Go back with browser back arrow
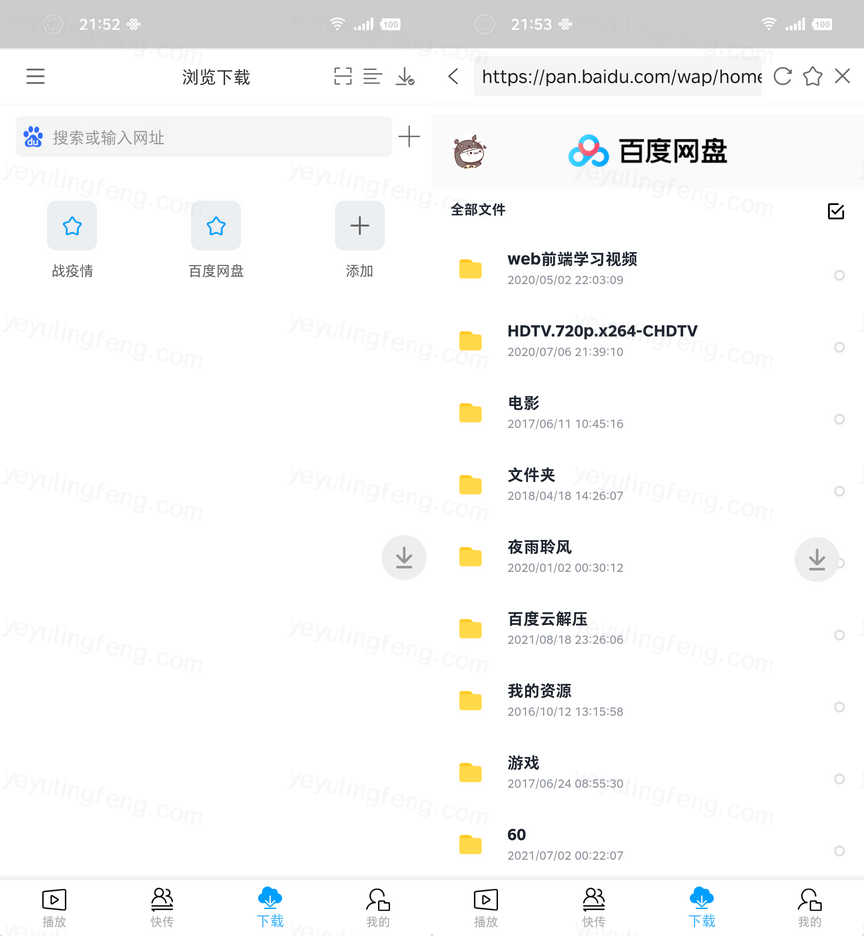 coord(454,76)
